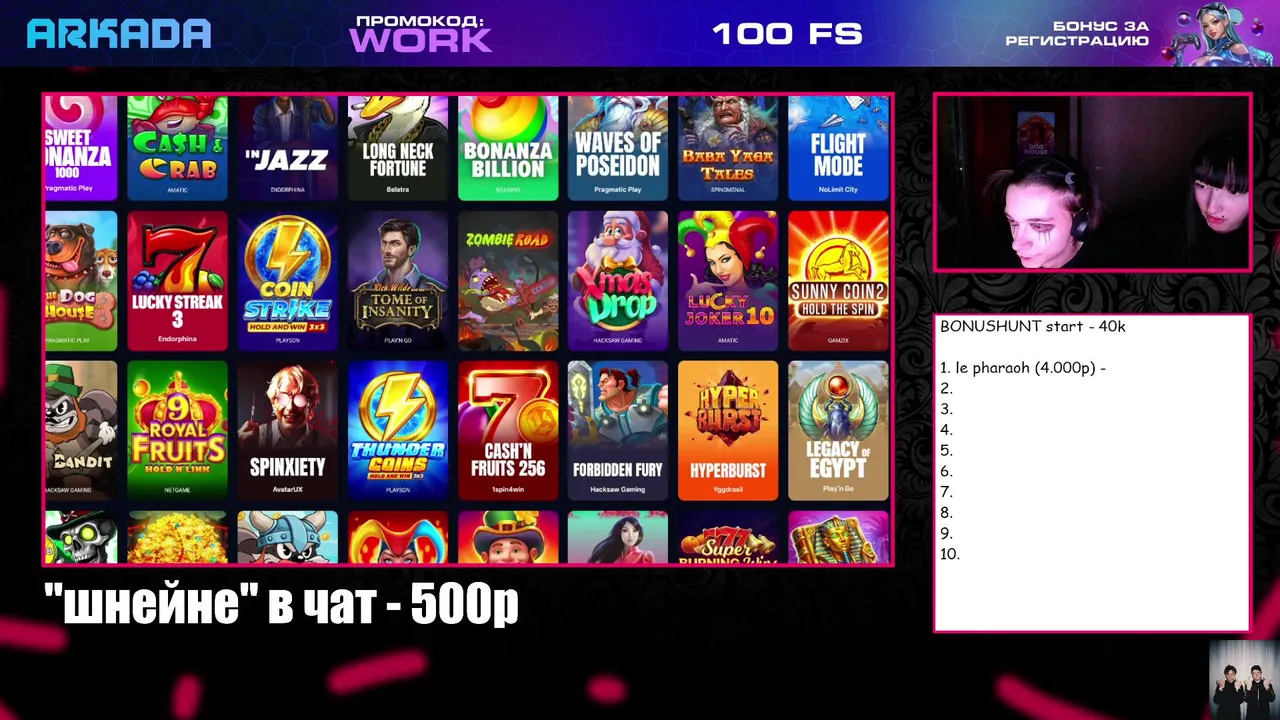Click bonus hunt list line 10

[x=950, y=554]
